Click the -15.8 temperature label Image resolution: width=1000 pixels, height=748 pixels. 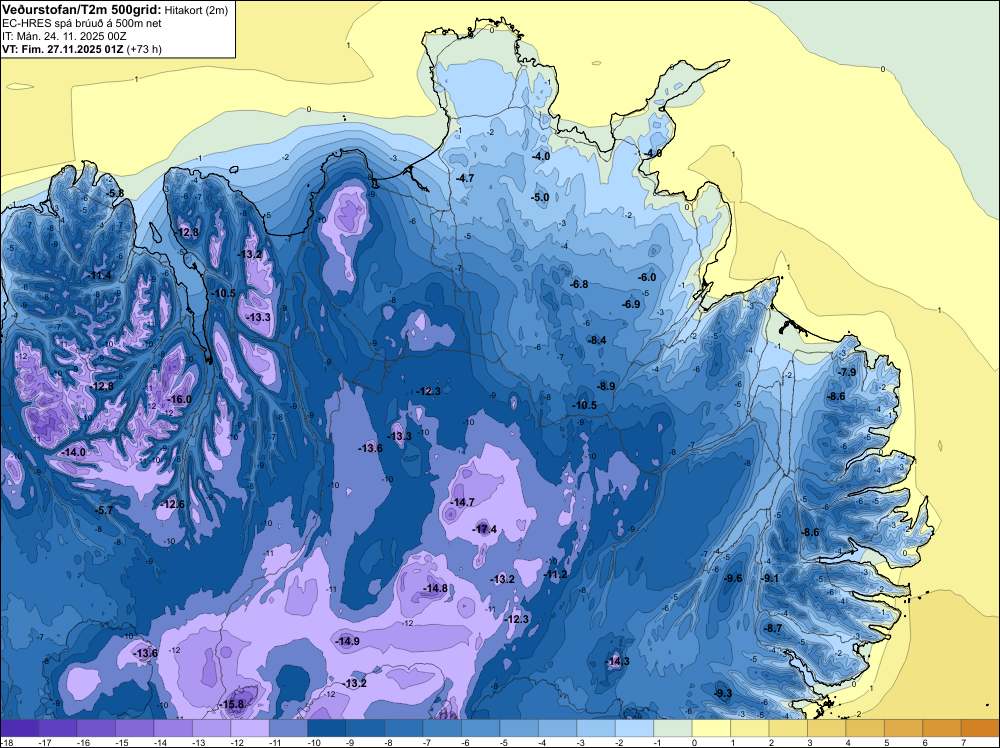(x=232, y=705)
